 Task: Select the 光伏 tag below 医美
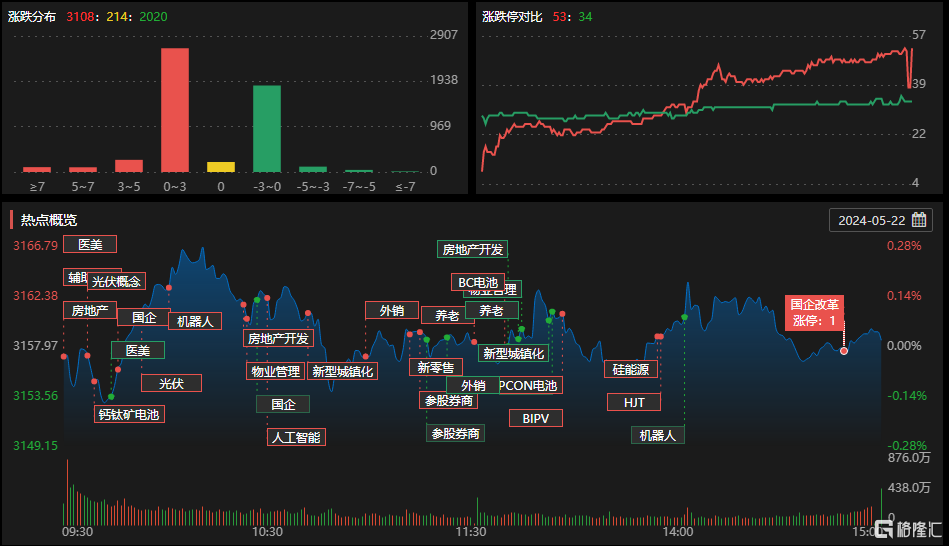[x=171, y=383]
